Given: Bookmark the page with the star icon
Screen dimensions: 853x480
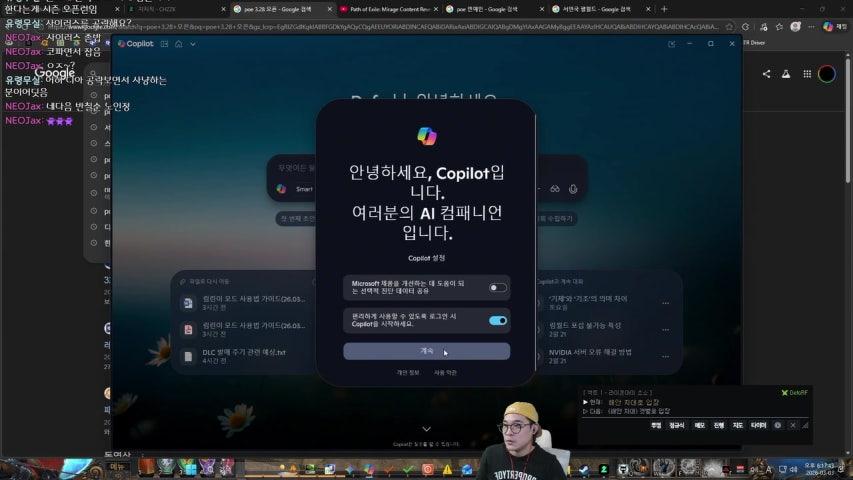Looking at the screenshot, I should [x=729, y=27].
